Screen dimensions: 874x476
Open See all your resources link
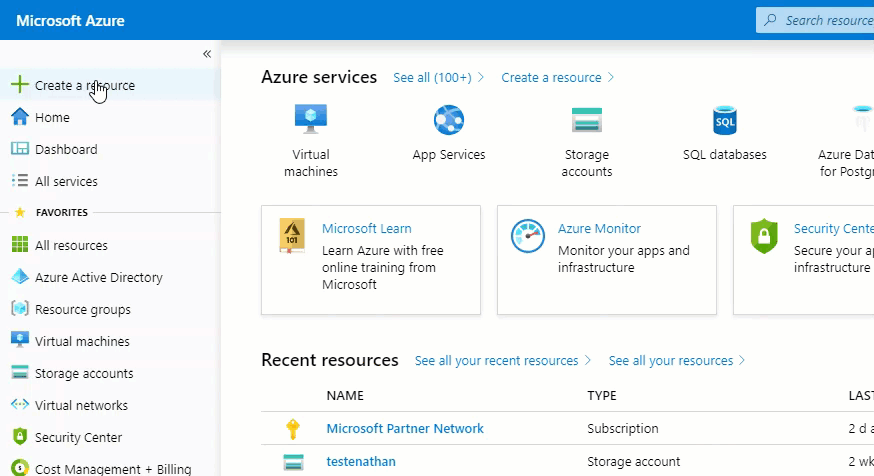[671, 361]
